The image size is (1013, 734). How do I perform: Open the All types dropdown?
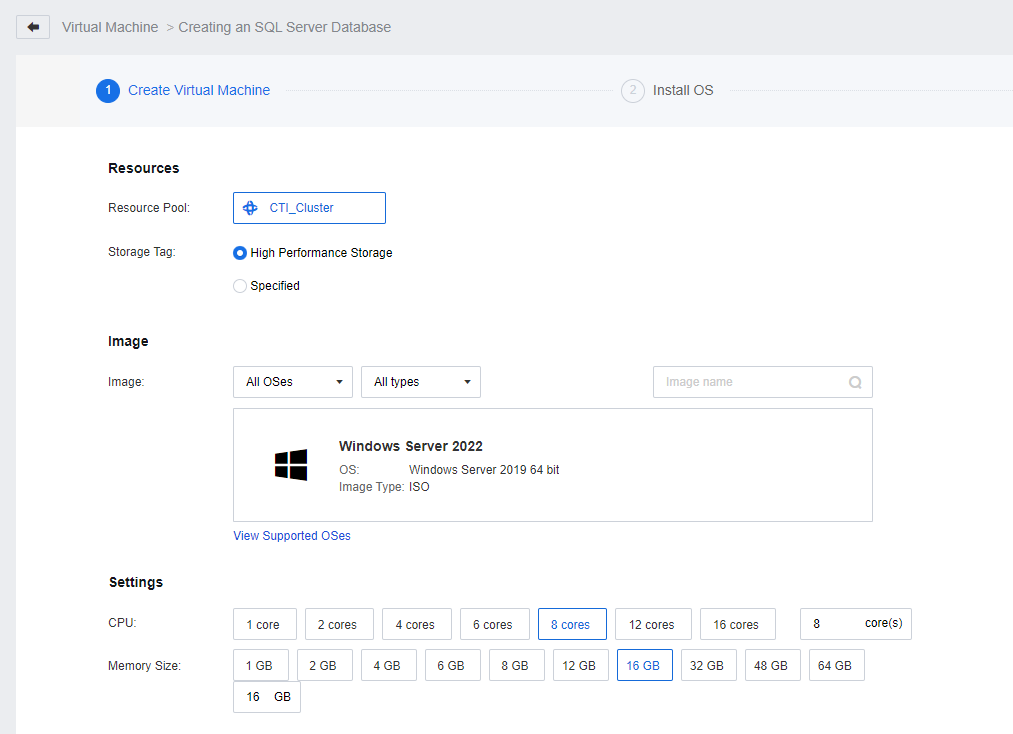pyautogui.click(x=421, y=382)
